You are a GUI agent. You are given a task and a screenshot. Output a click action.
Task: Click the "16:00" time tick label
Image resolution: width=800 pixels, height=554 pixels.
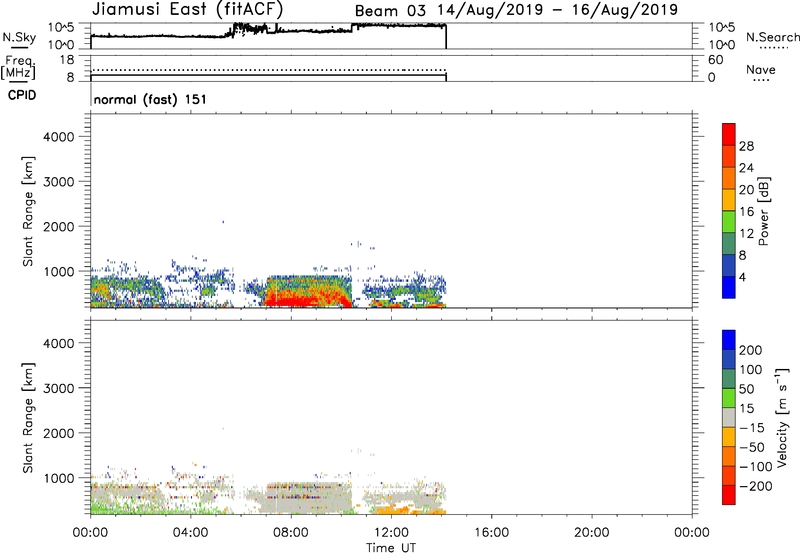(491, 533)
